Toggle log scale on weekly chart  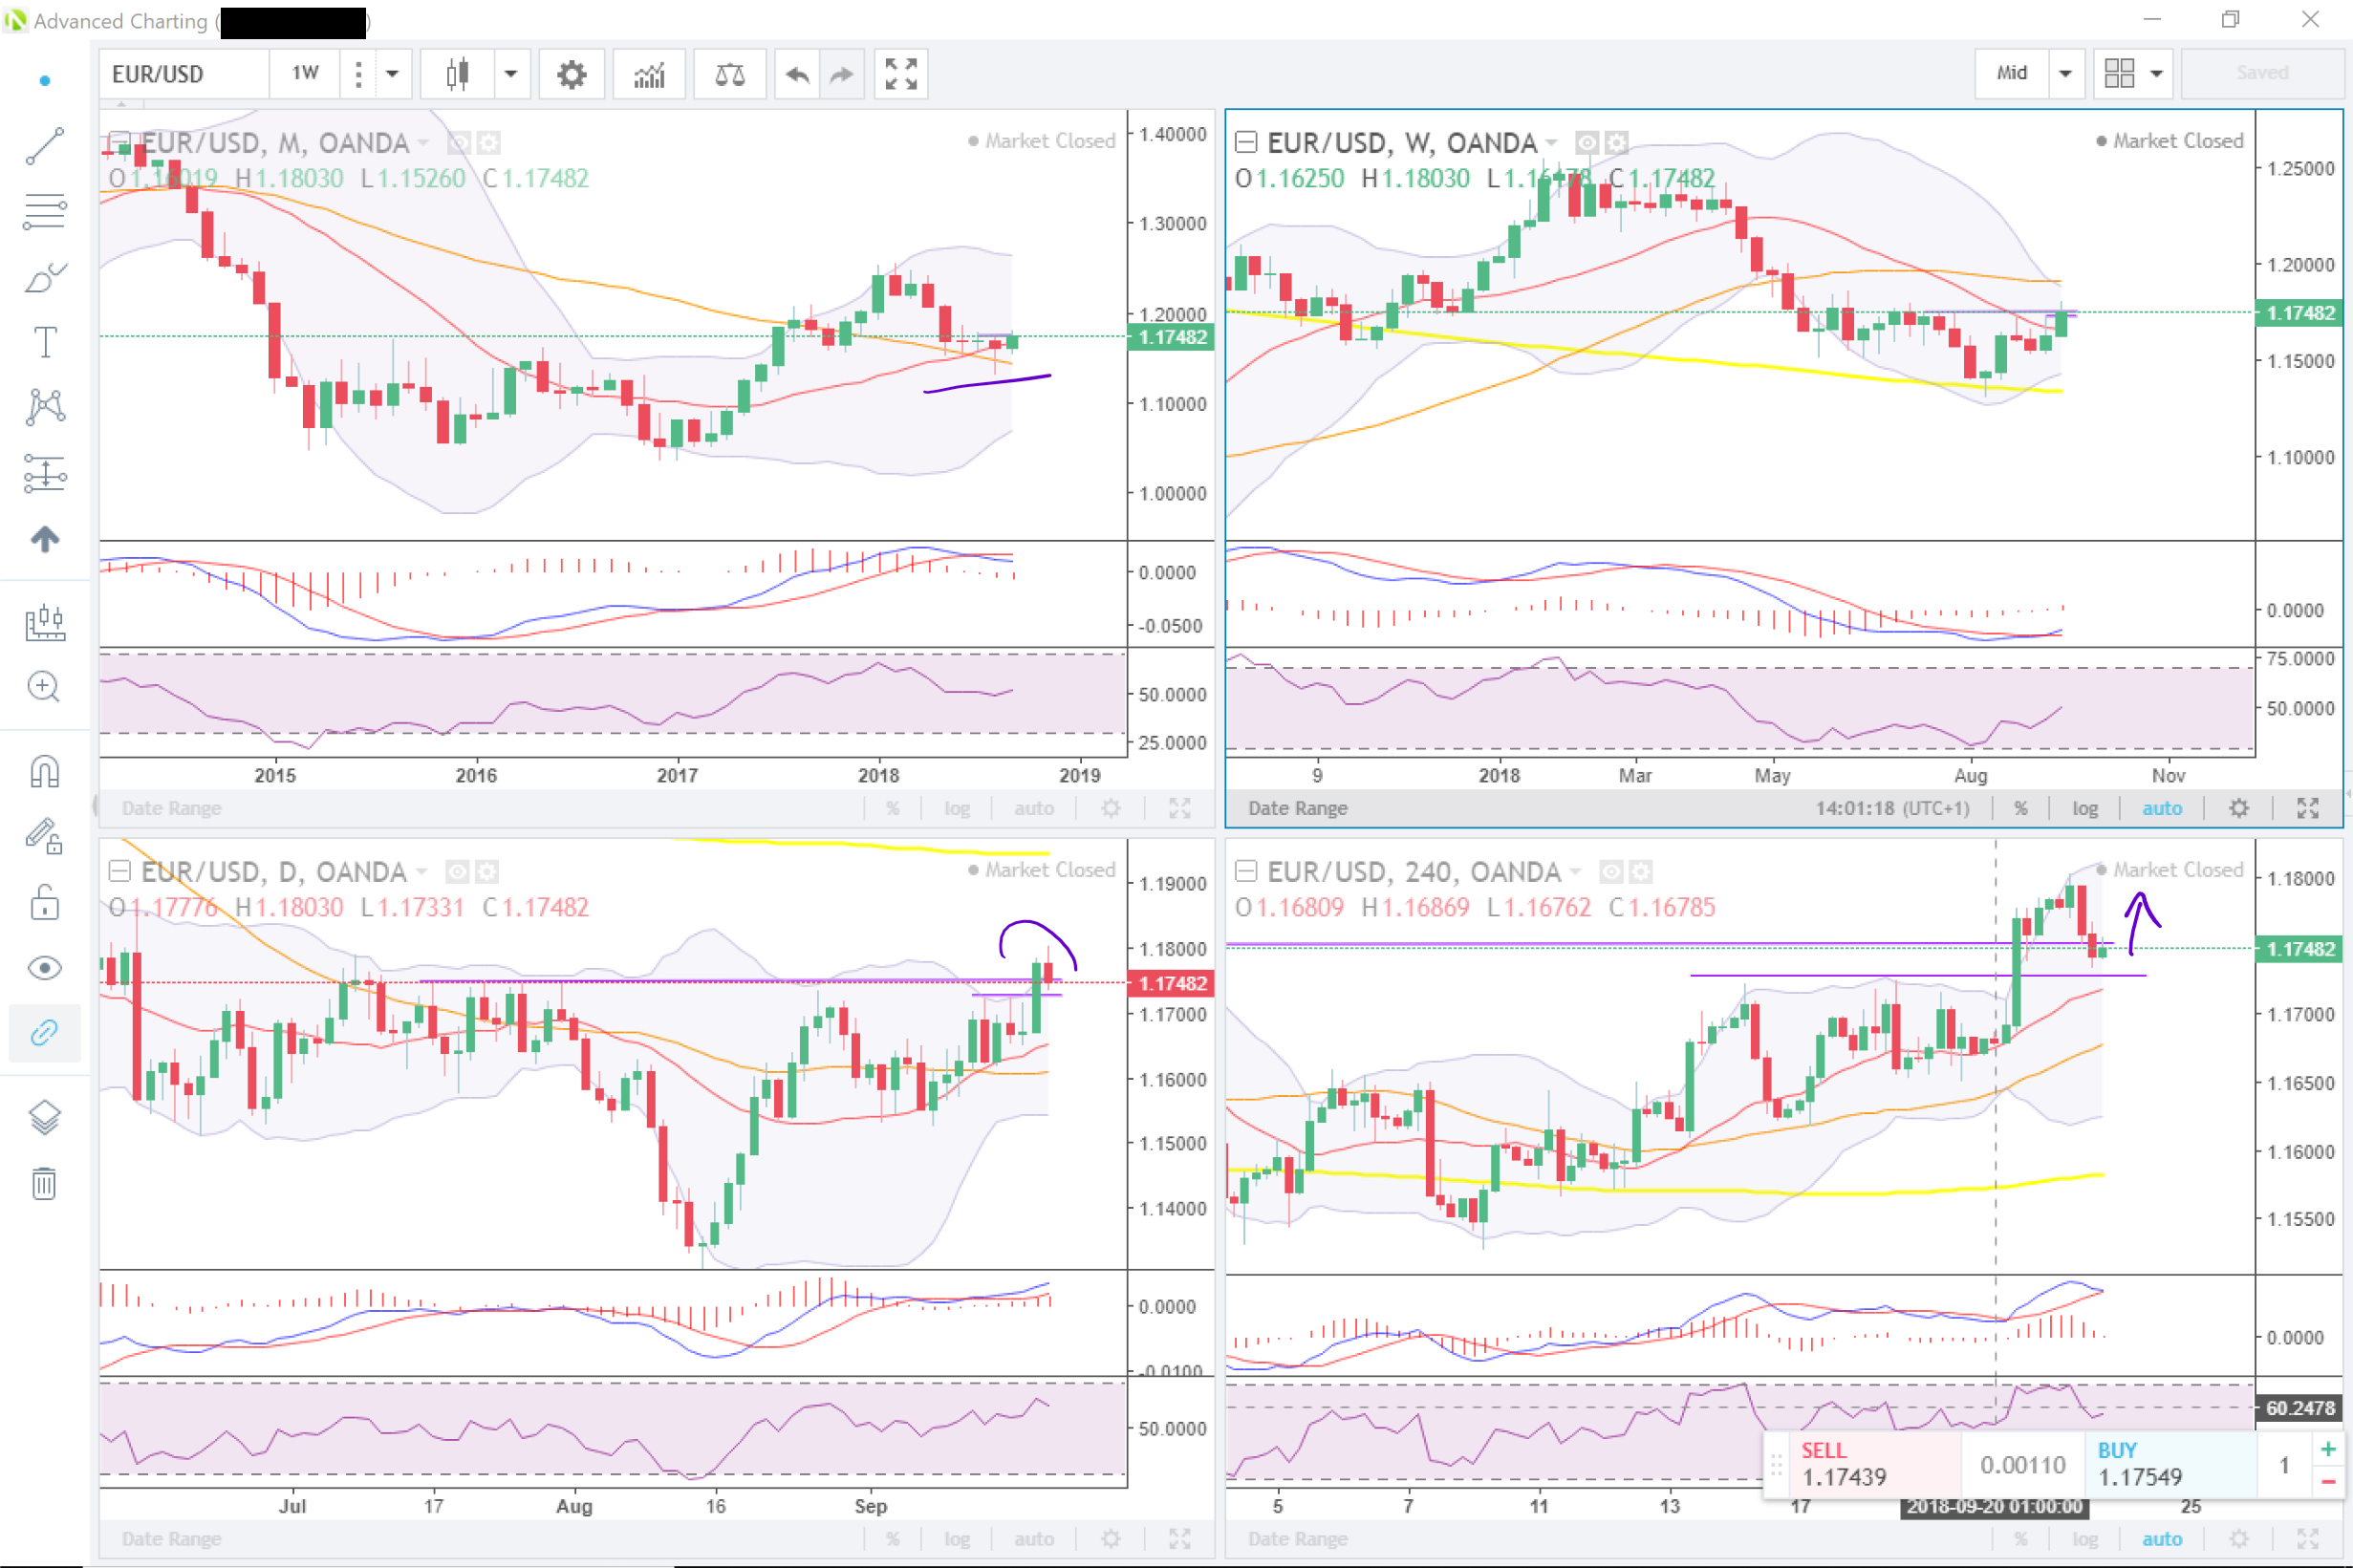[x=2084, y=808]
